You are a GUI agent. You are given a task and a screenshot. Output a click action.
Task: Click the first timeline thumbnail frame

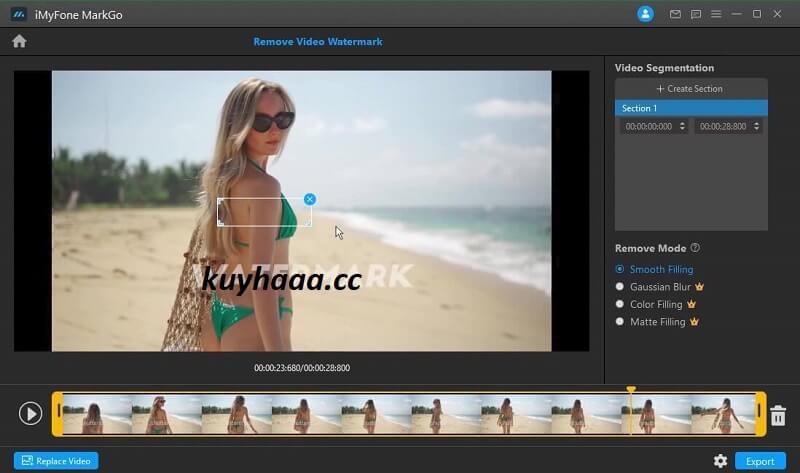click(x=97, y=414)
